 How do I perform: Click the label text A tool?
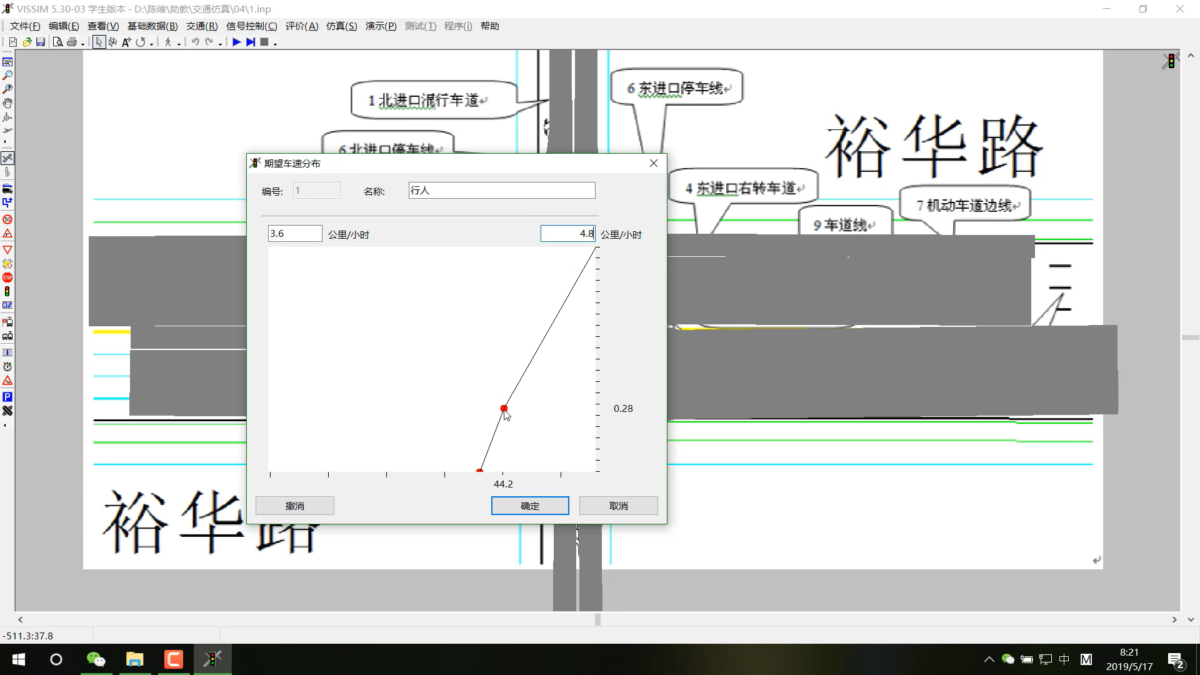tap(126, 42)
